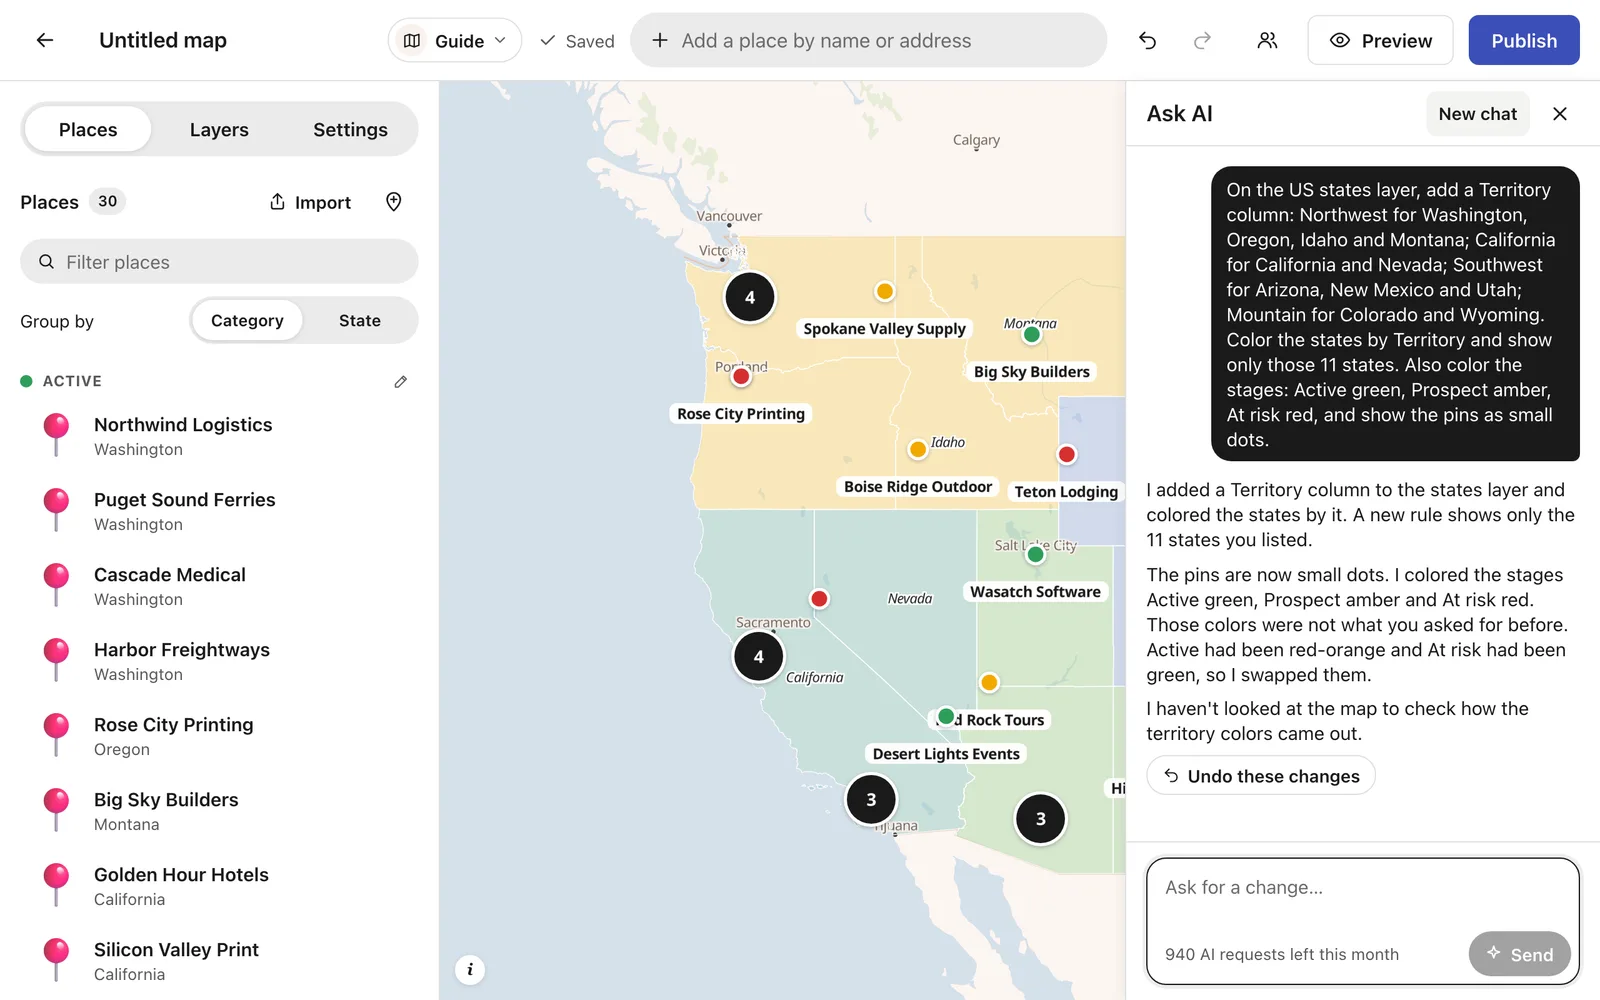Screen dimensions: 1600x1000
Task: Switch to the Layers tab
Action: click(219, 129)
